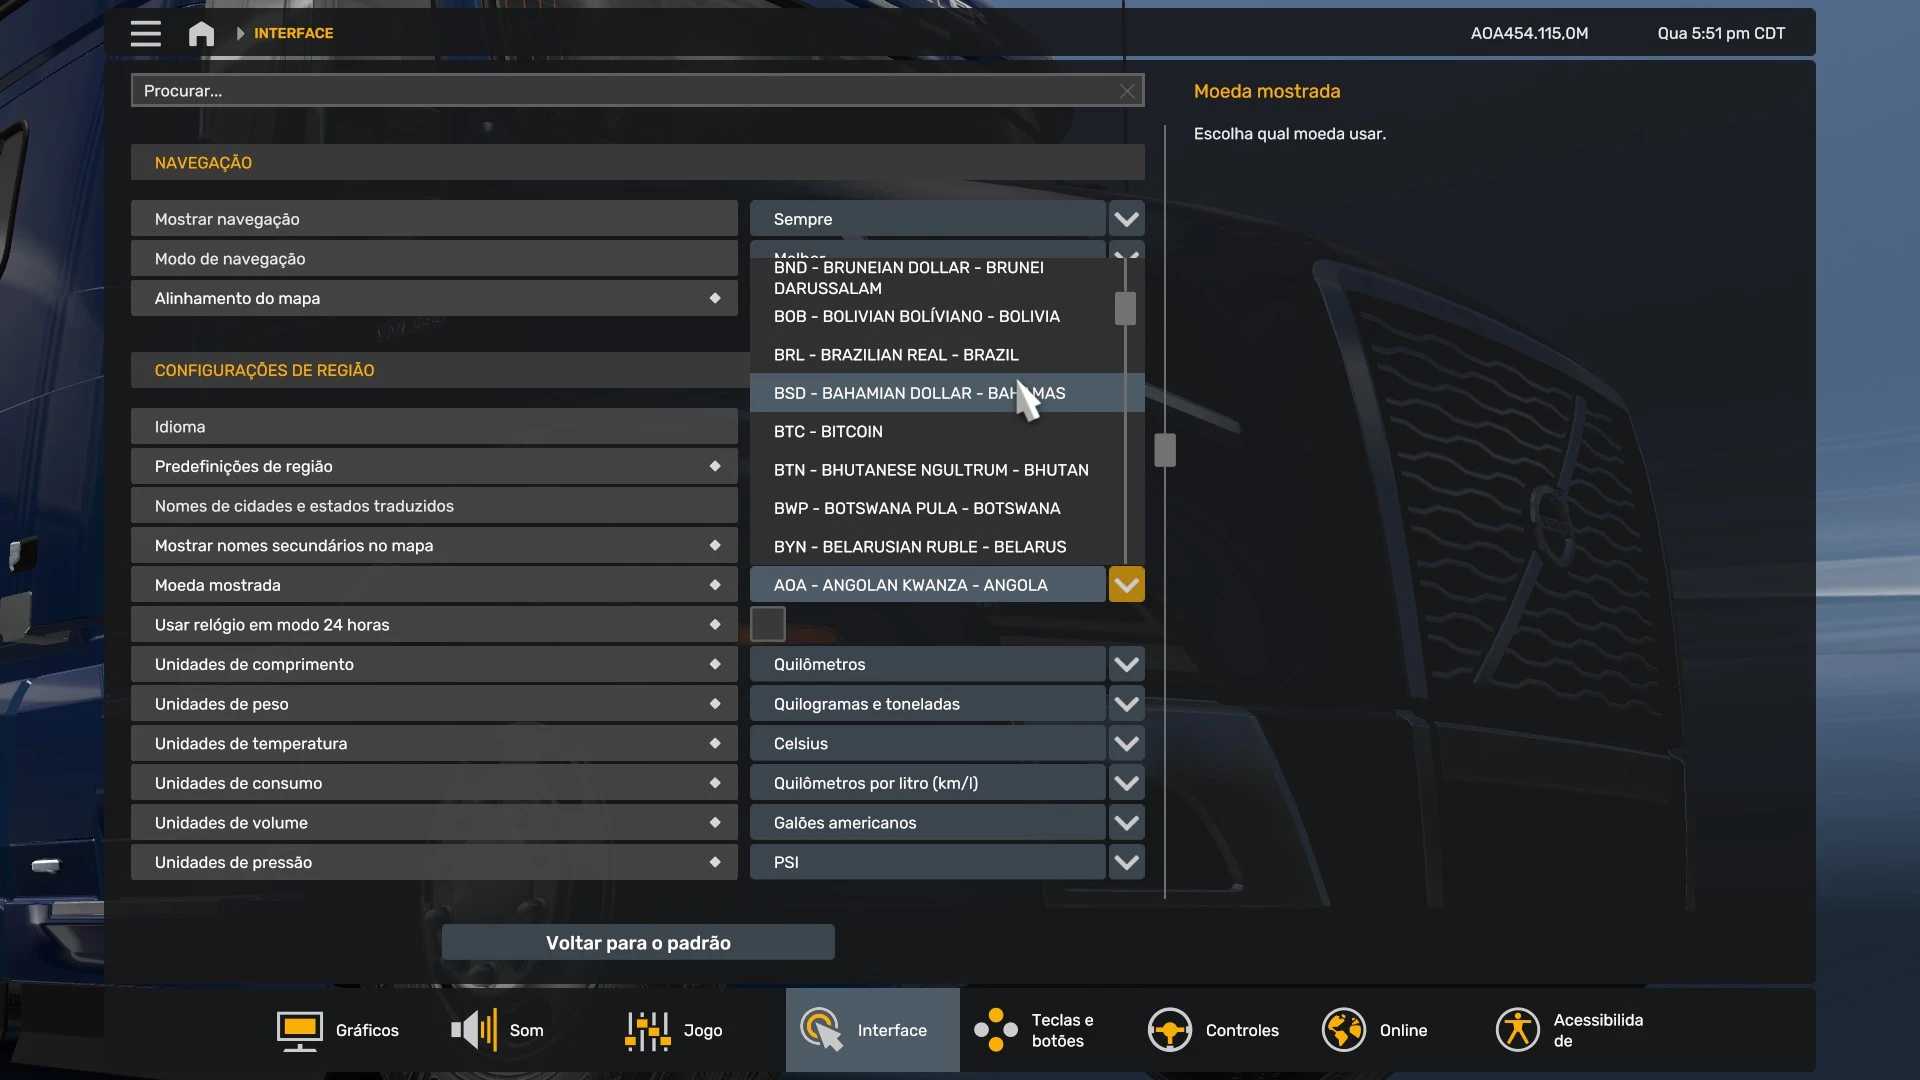
Task: Toggle 24-hour clock checkbox
Action: point(768,624)
